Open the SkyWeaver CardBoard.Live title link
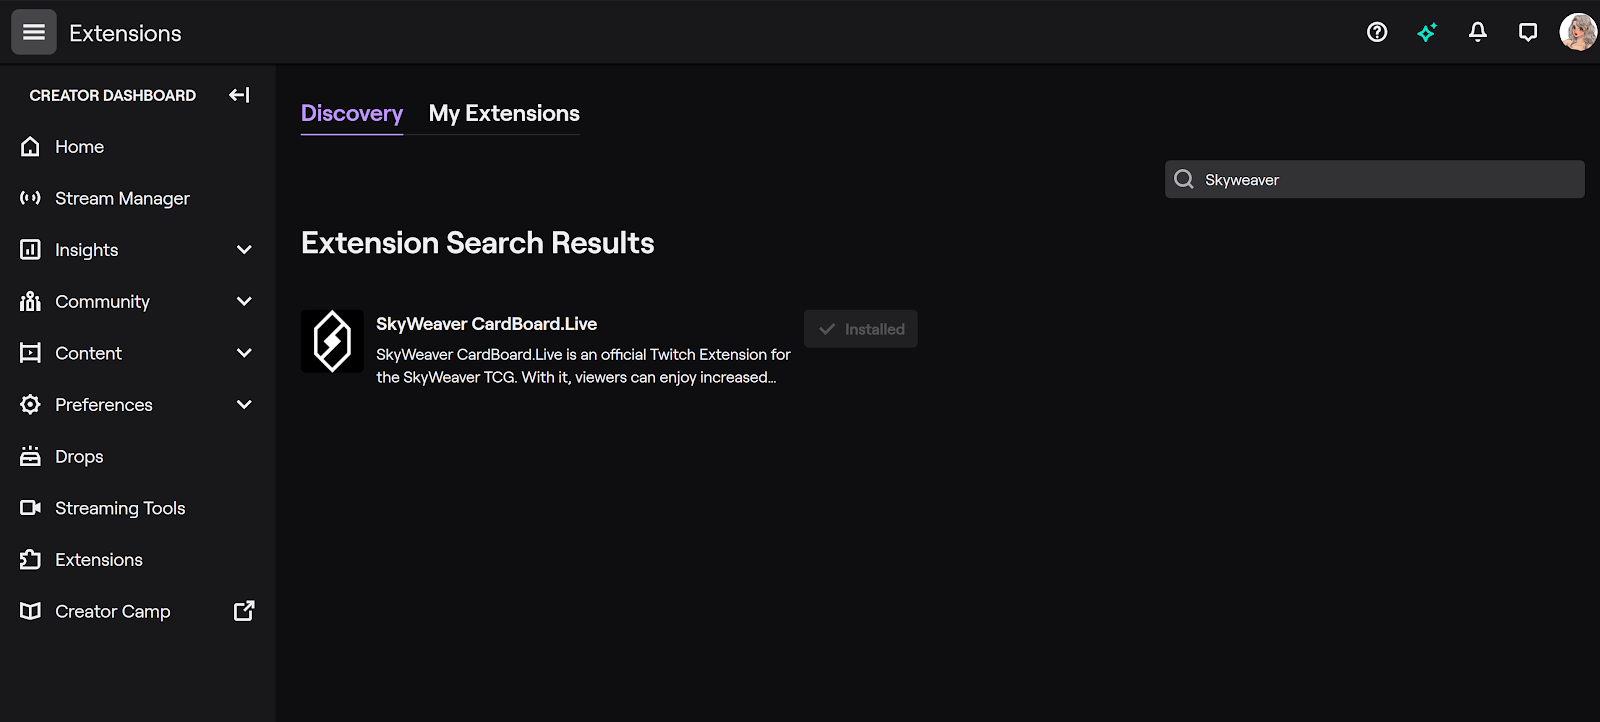 point(486,324)
